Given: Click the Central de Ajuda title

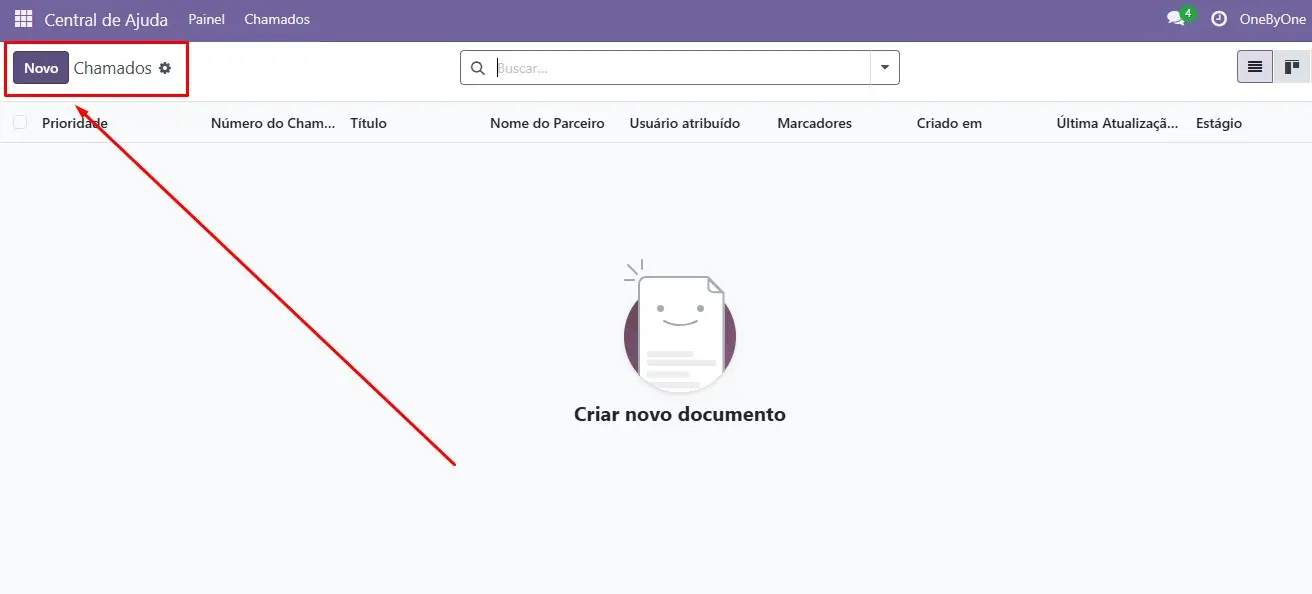Looking at the screenshot, I should click(x=106, y=19).
